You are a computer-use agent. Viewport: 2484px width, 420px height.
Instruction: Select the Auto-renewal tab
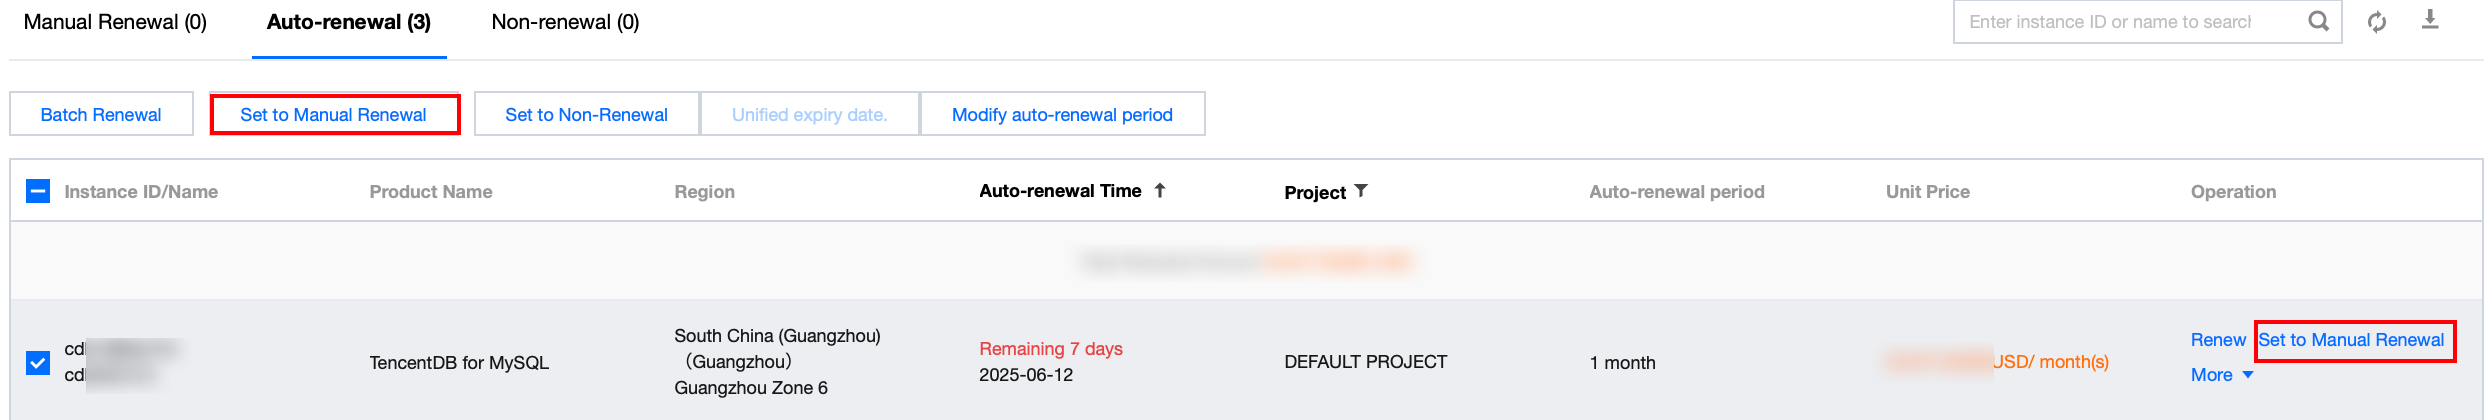(x=348, y=22)
